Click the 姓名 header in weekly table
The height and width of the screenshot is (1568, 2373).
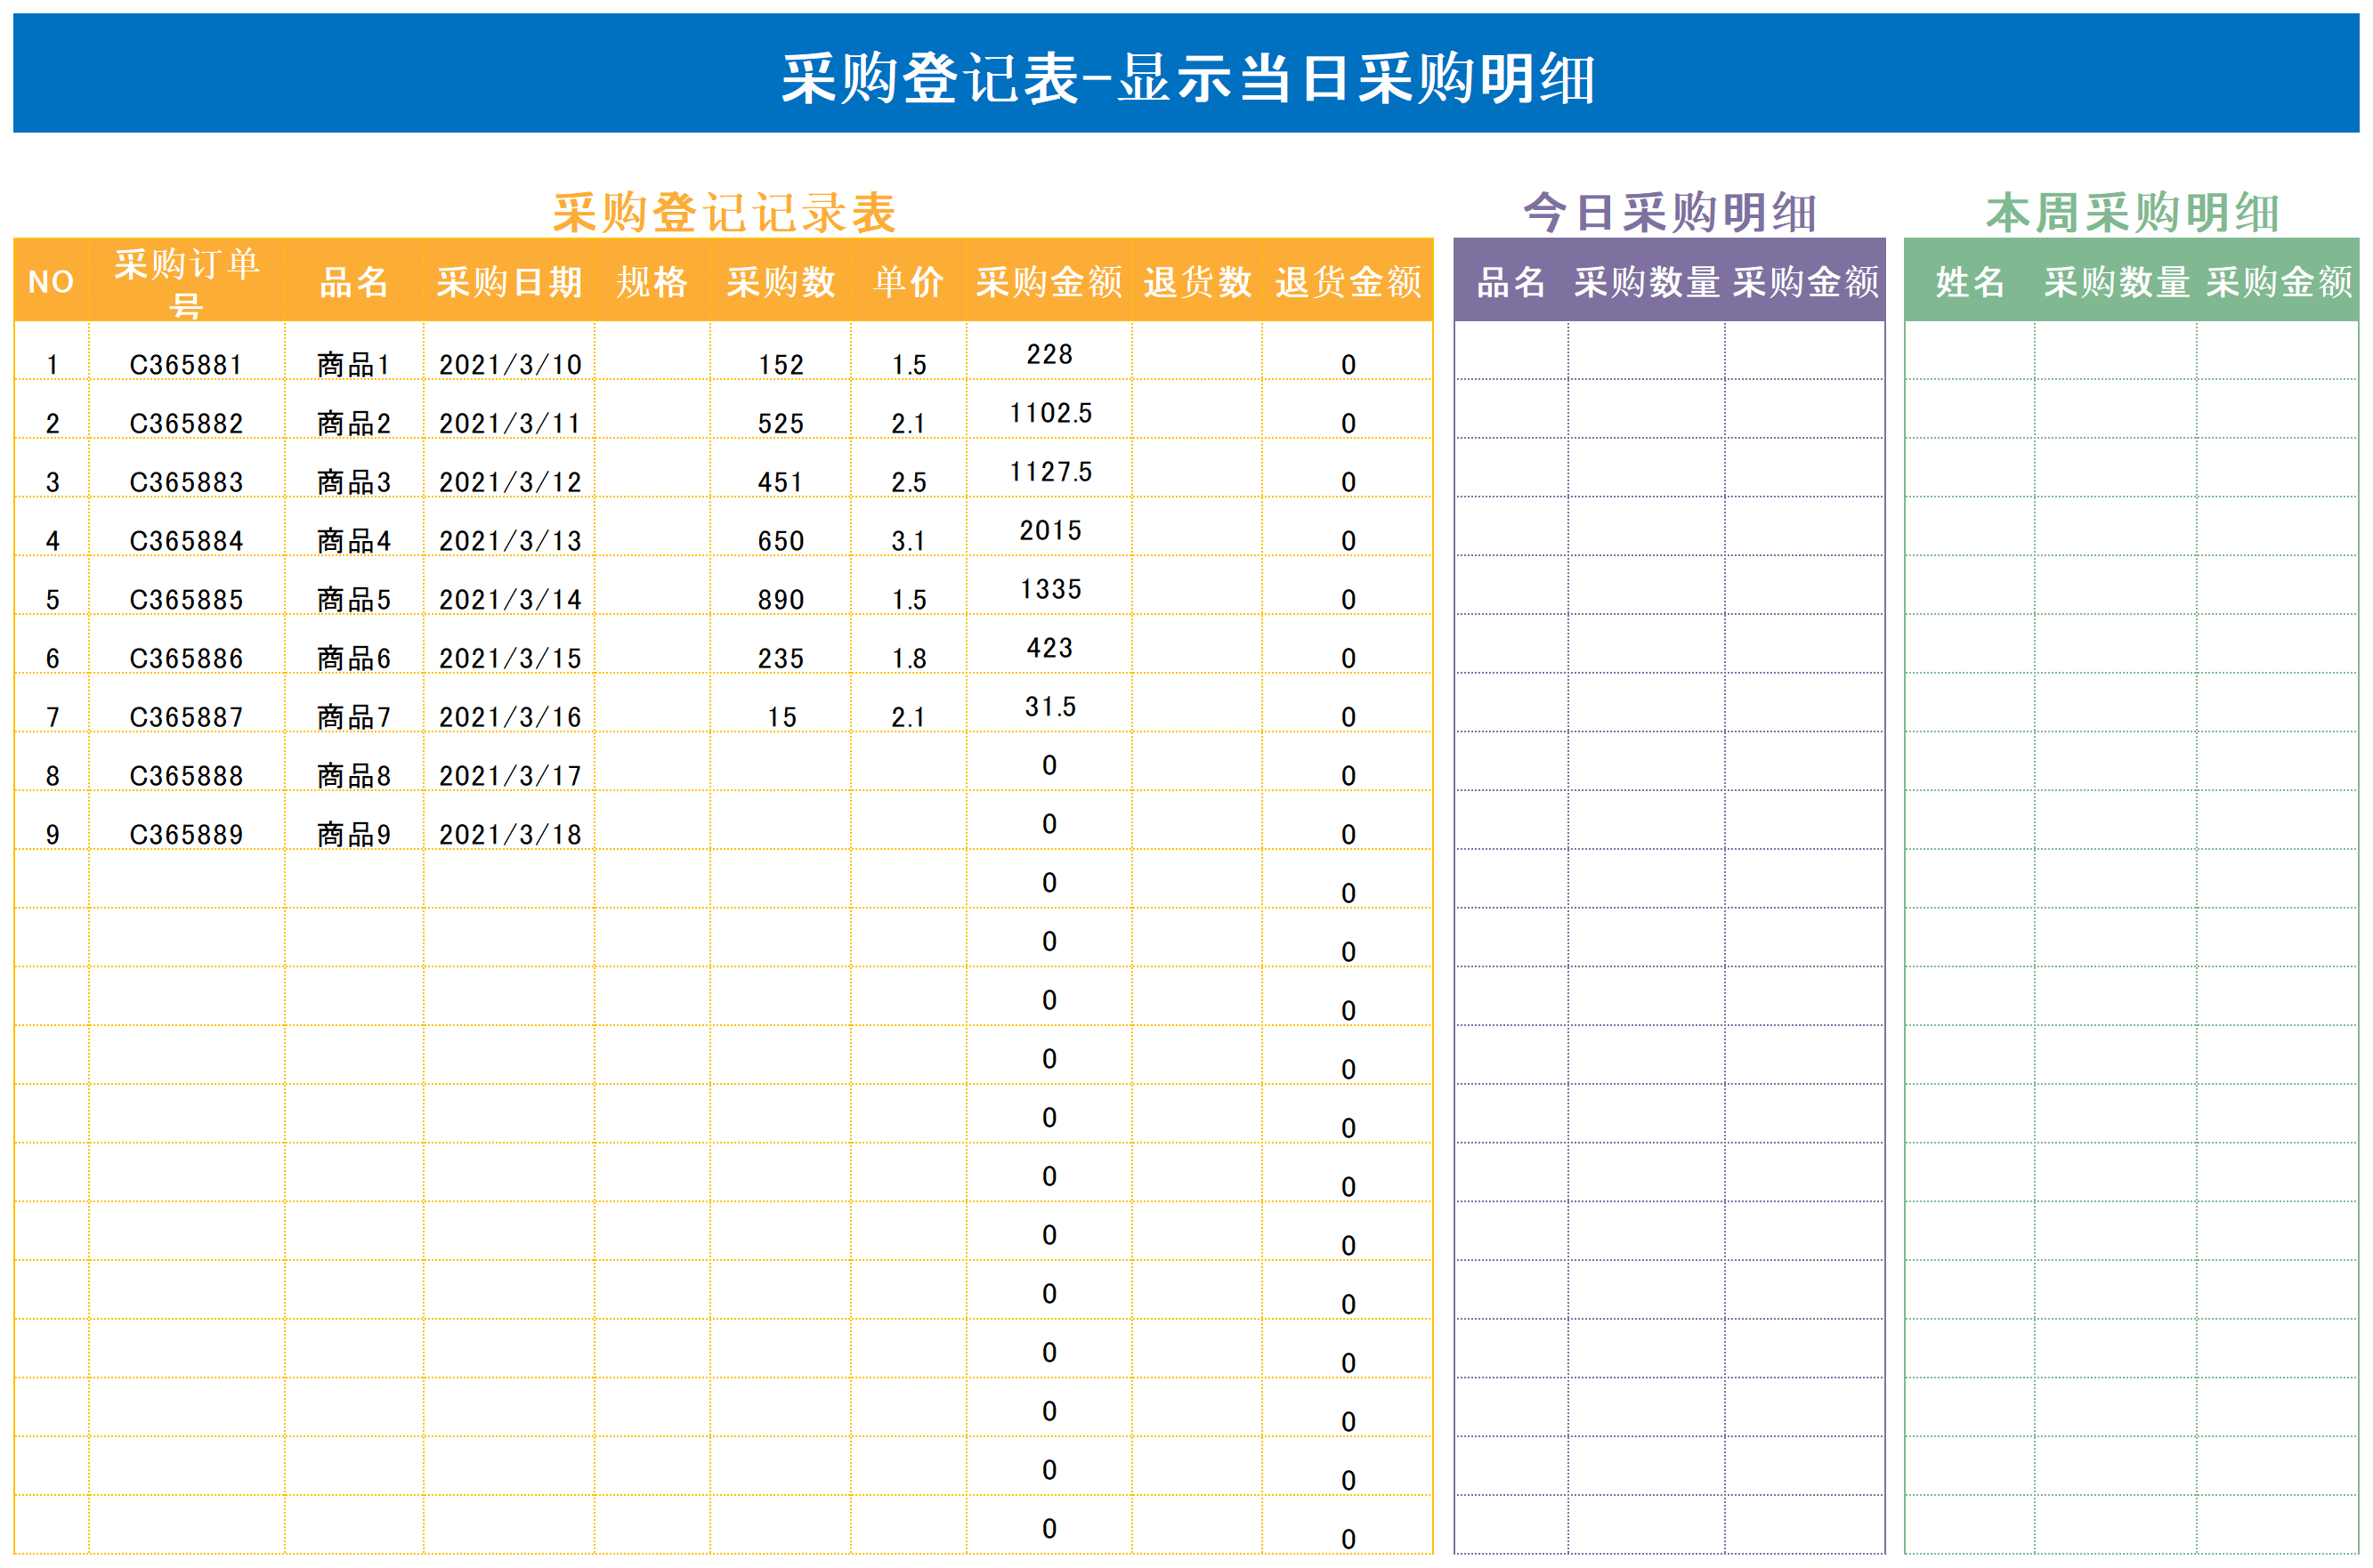click(1970, 281)
